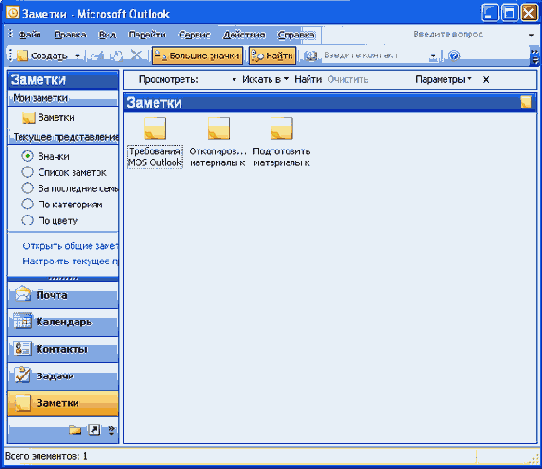Image resolution: width=542 pixels, height=469 pixels.
Task: Open the configure buttons chevron at pane bottom
Action: pos(111,430)
